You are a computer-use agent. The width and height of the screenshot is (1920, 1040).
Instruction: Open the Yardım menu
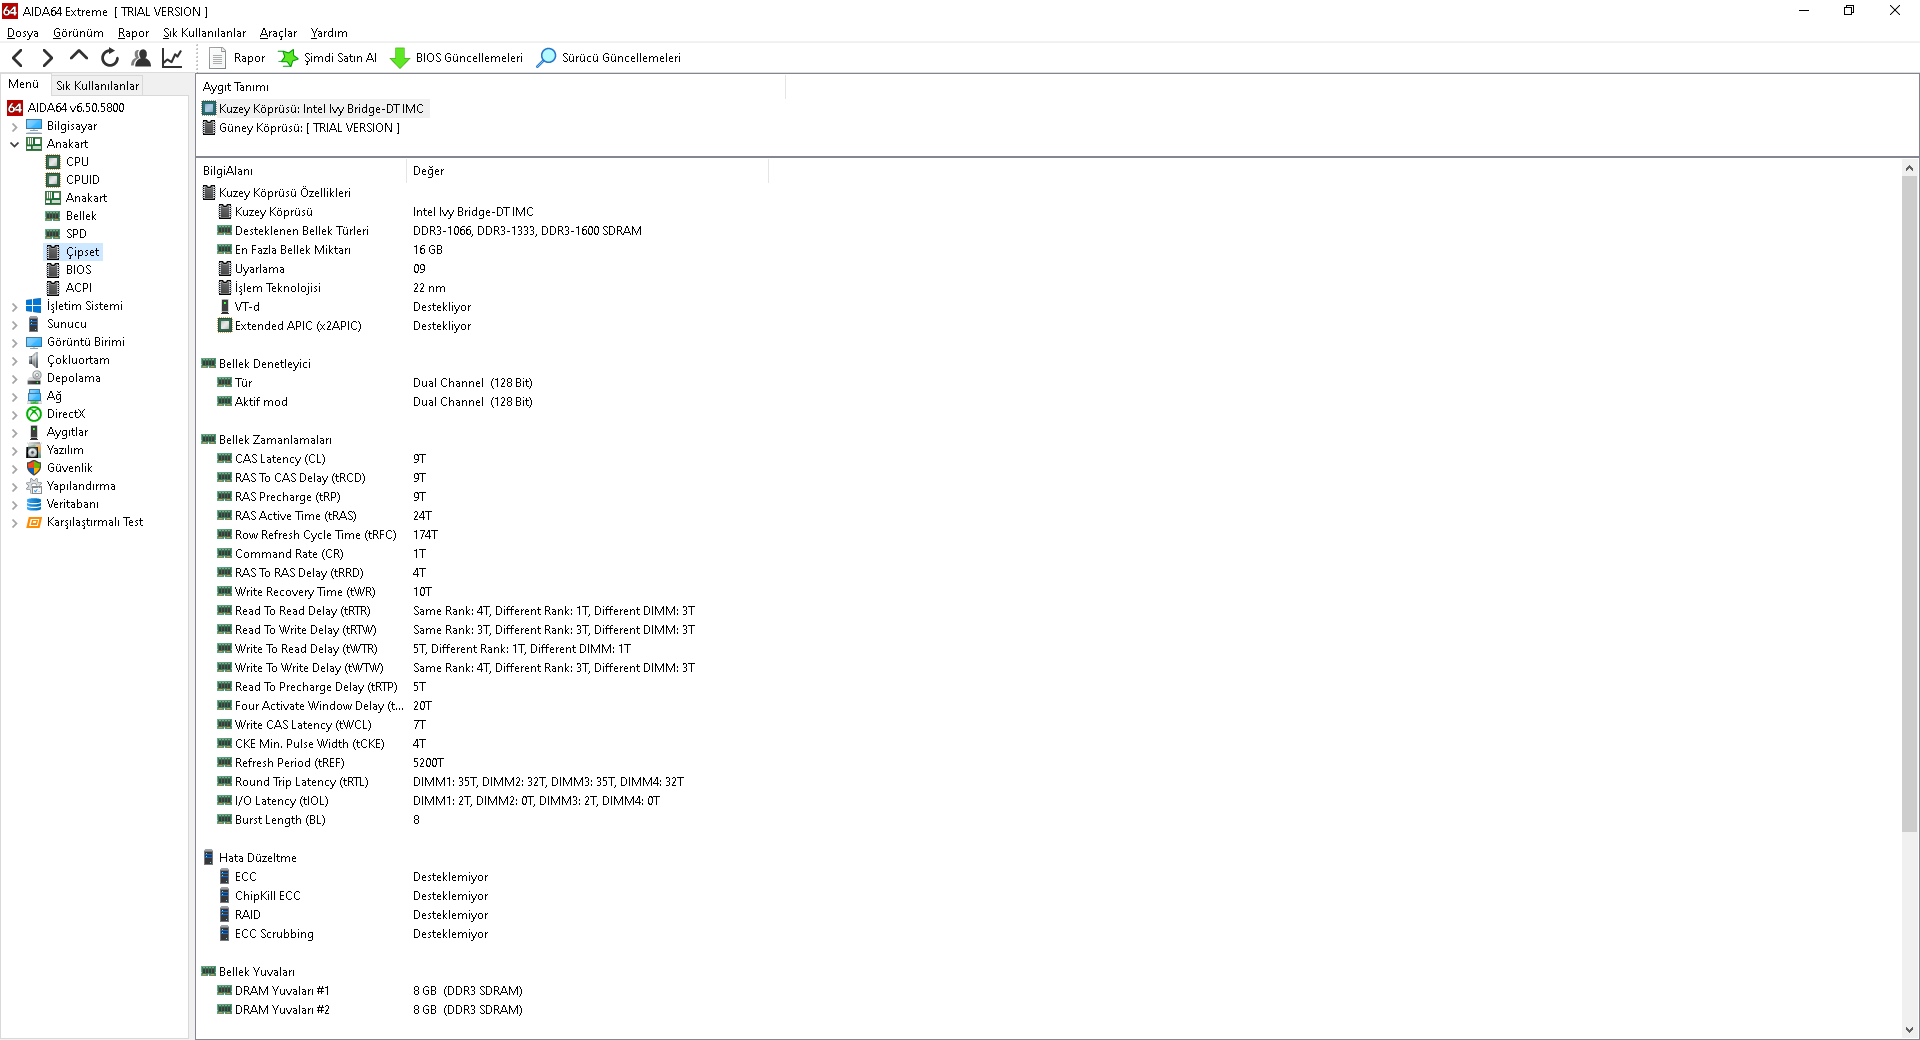tap(329, 33)
